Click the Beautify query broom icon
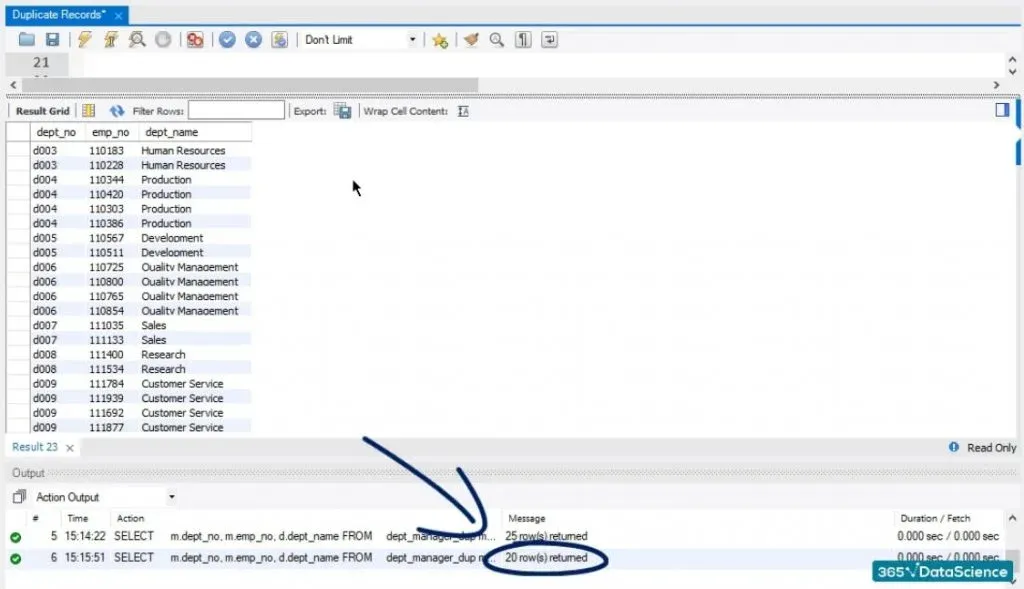Image resolution: width=1024 pixels, height=589 pixels. coord(471,40)
